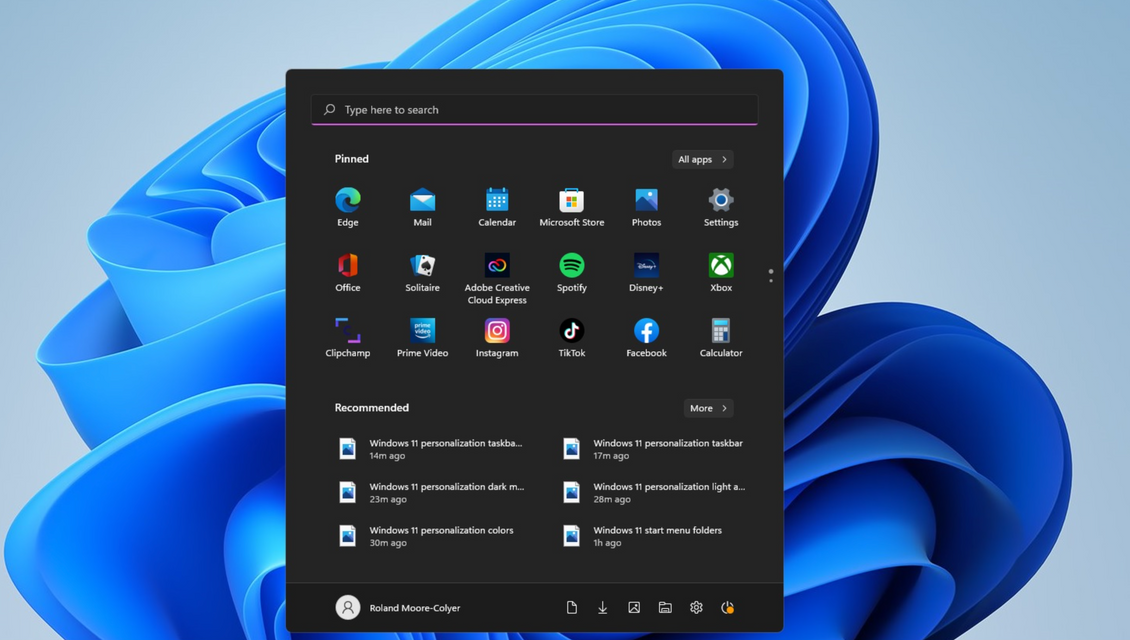Viewport: 1130px width, 640px height.
Task: Open 'Windows 11 personalization dark m...' file
Action: click(x=431, y=492)
